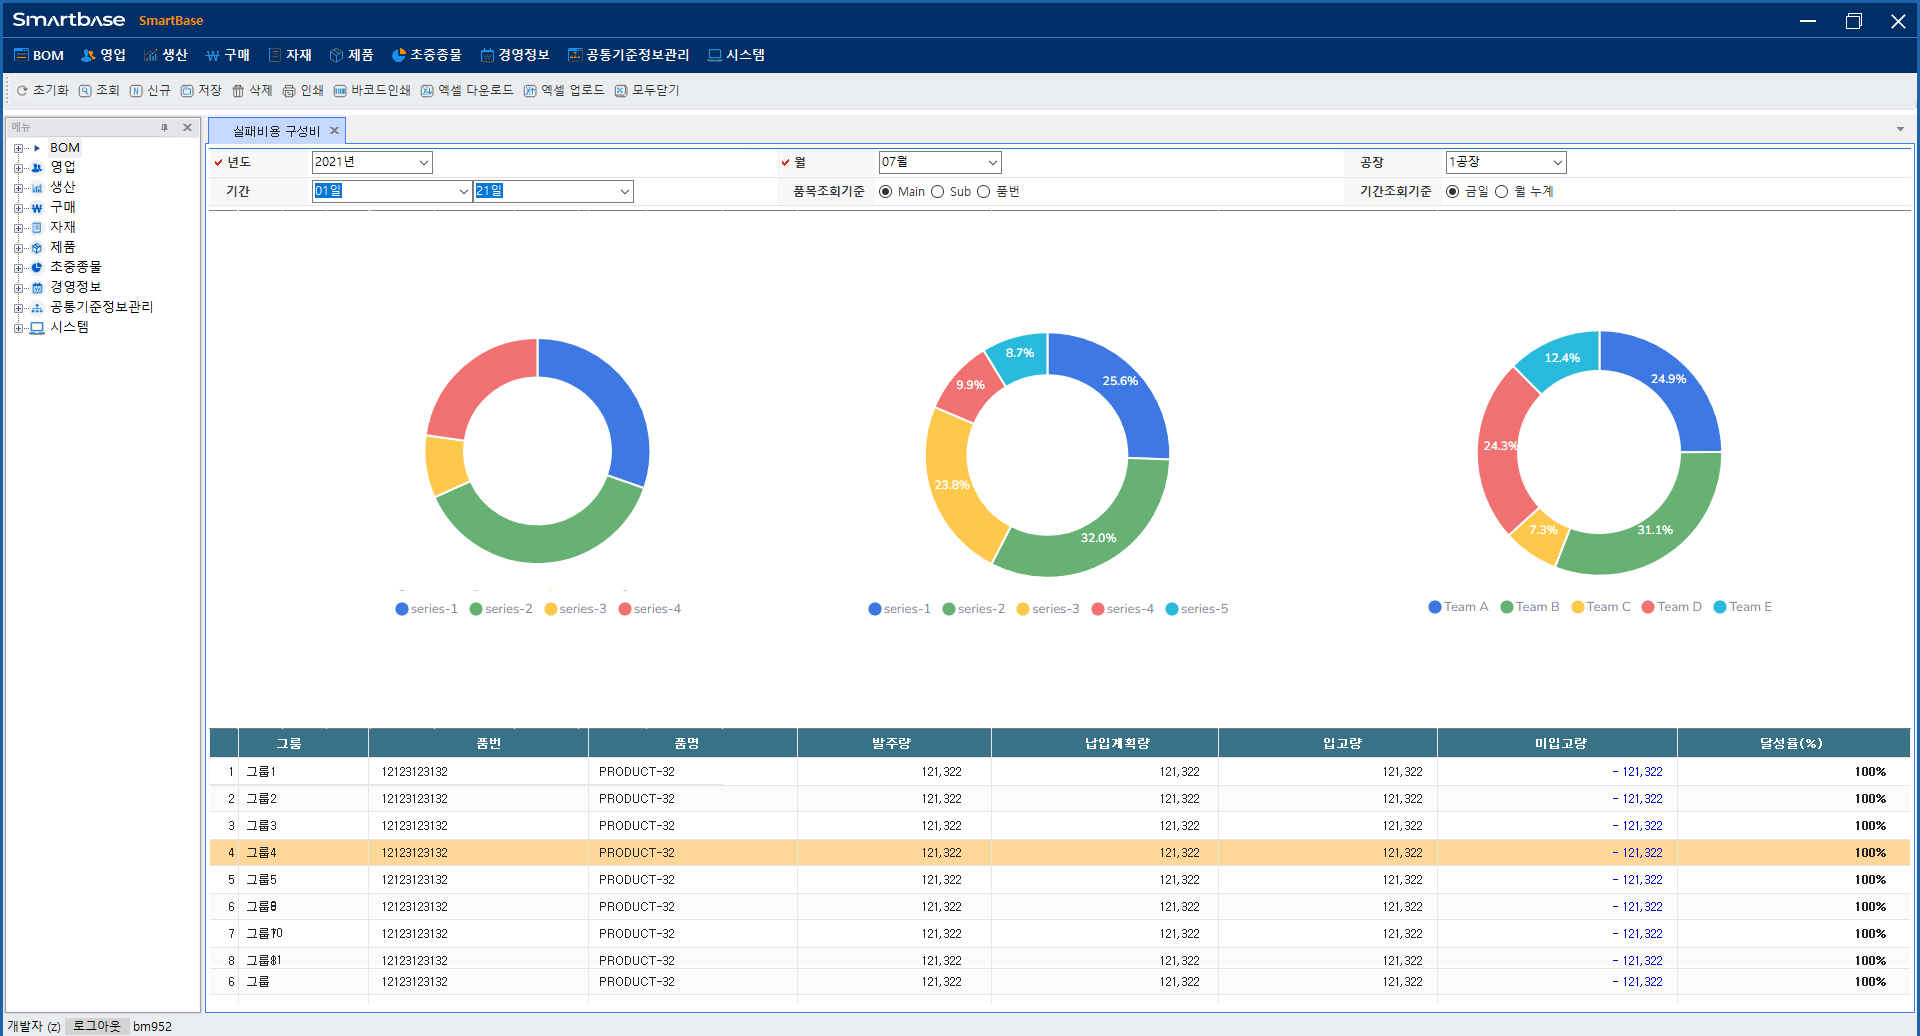Click the 경영정보 calendar icon in the menu bar

[x=487, y=55]
